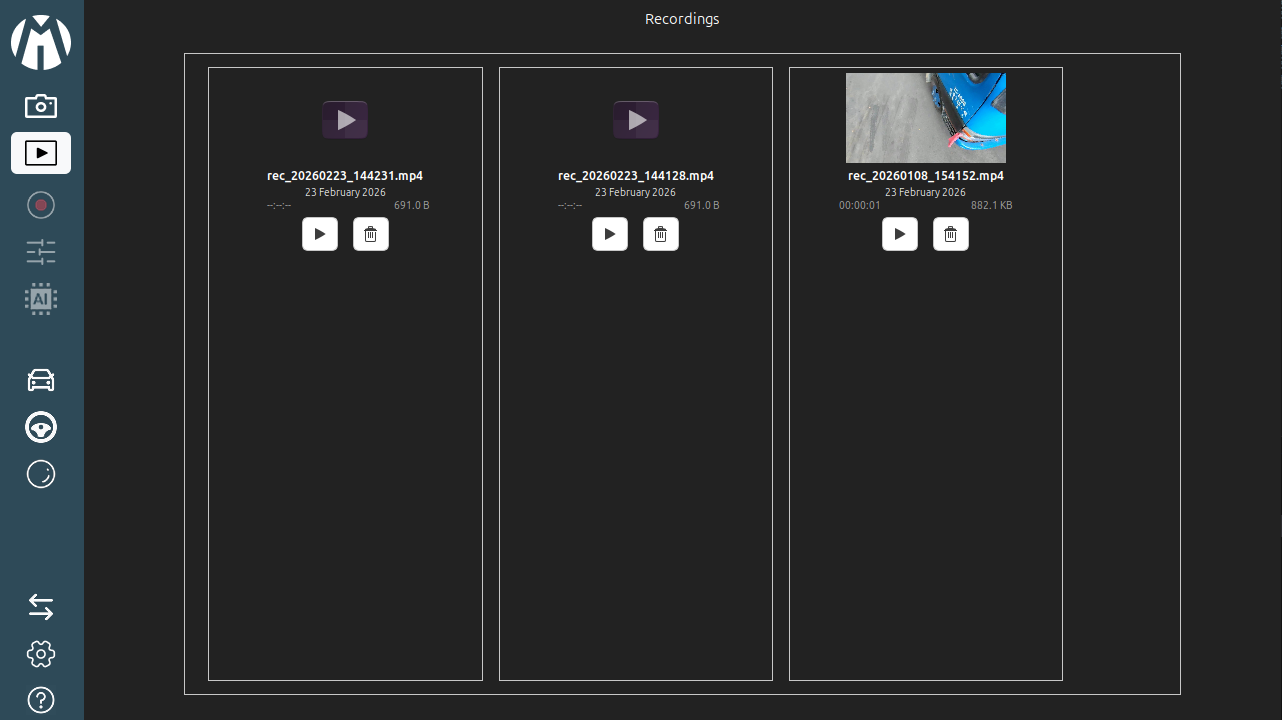Delete recording rec_20260223_144128.mp4
This screenshot has height=720, width=1282.
pyautogui.click(x=661, y=234)
